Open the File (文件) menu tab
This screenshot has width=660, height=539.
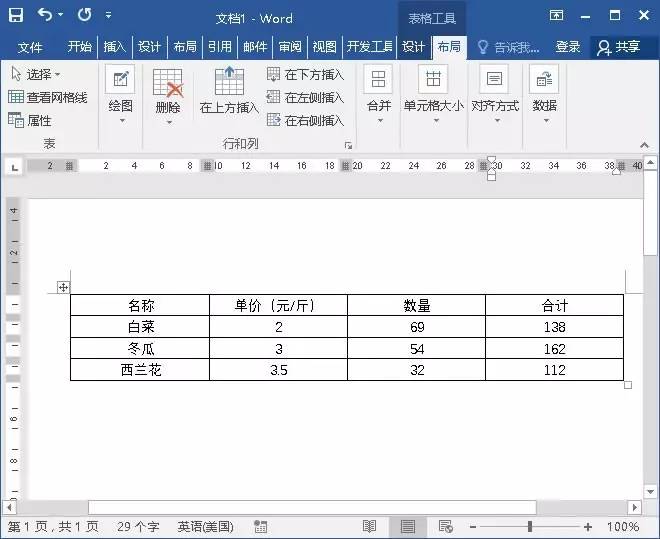(x=30, y=47)
